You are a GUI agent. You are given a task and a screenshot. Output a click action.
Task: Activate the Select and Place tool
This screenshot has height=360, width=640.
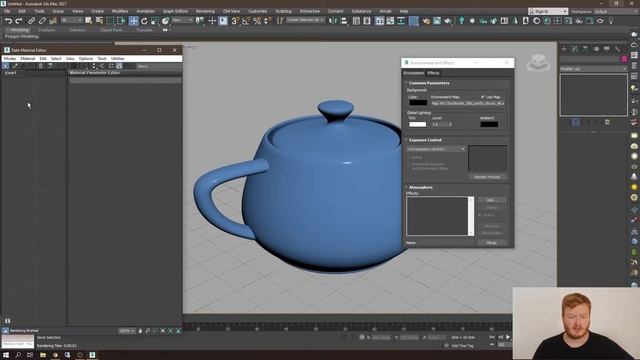[165, 21]
